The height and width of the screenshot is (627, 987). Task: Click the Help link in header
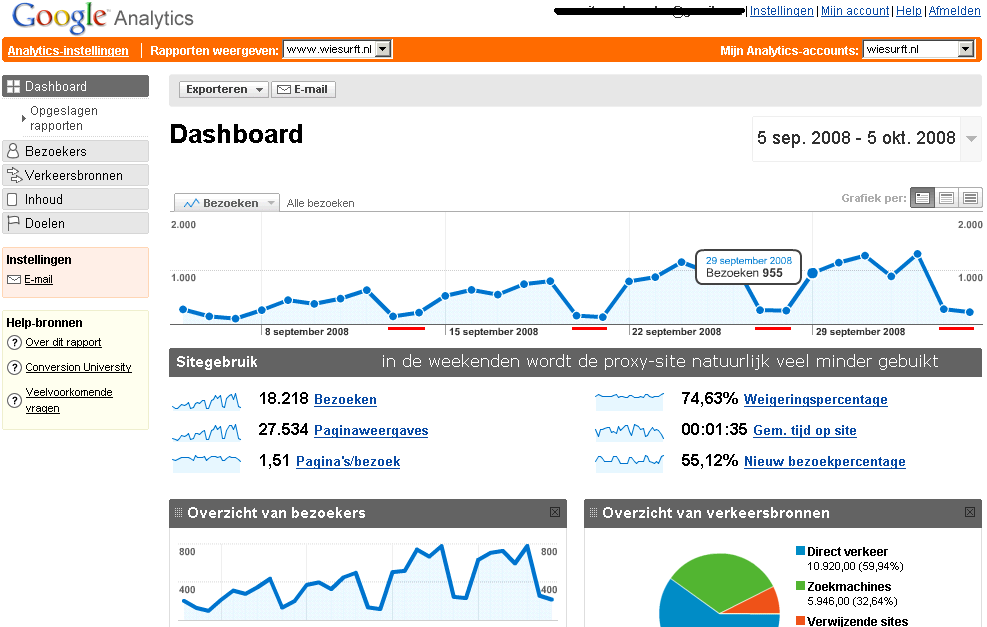908,11
